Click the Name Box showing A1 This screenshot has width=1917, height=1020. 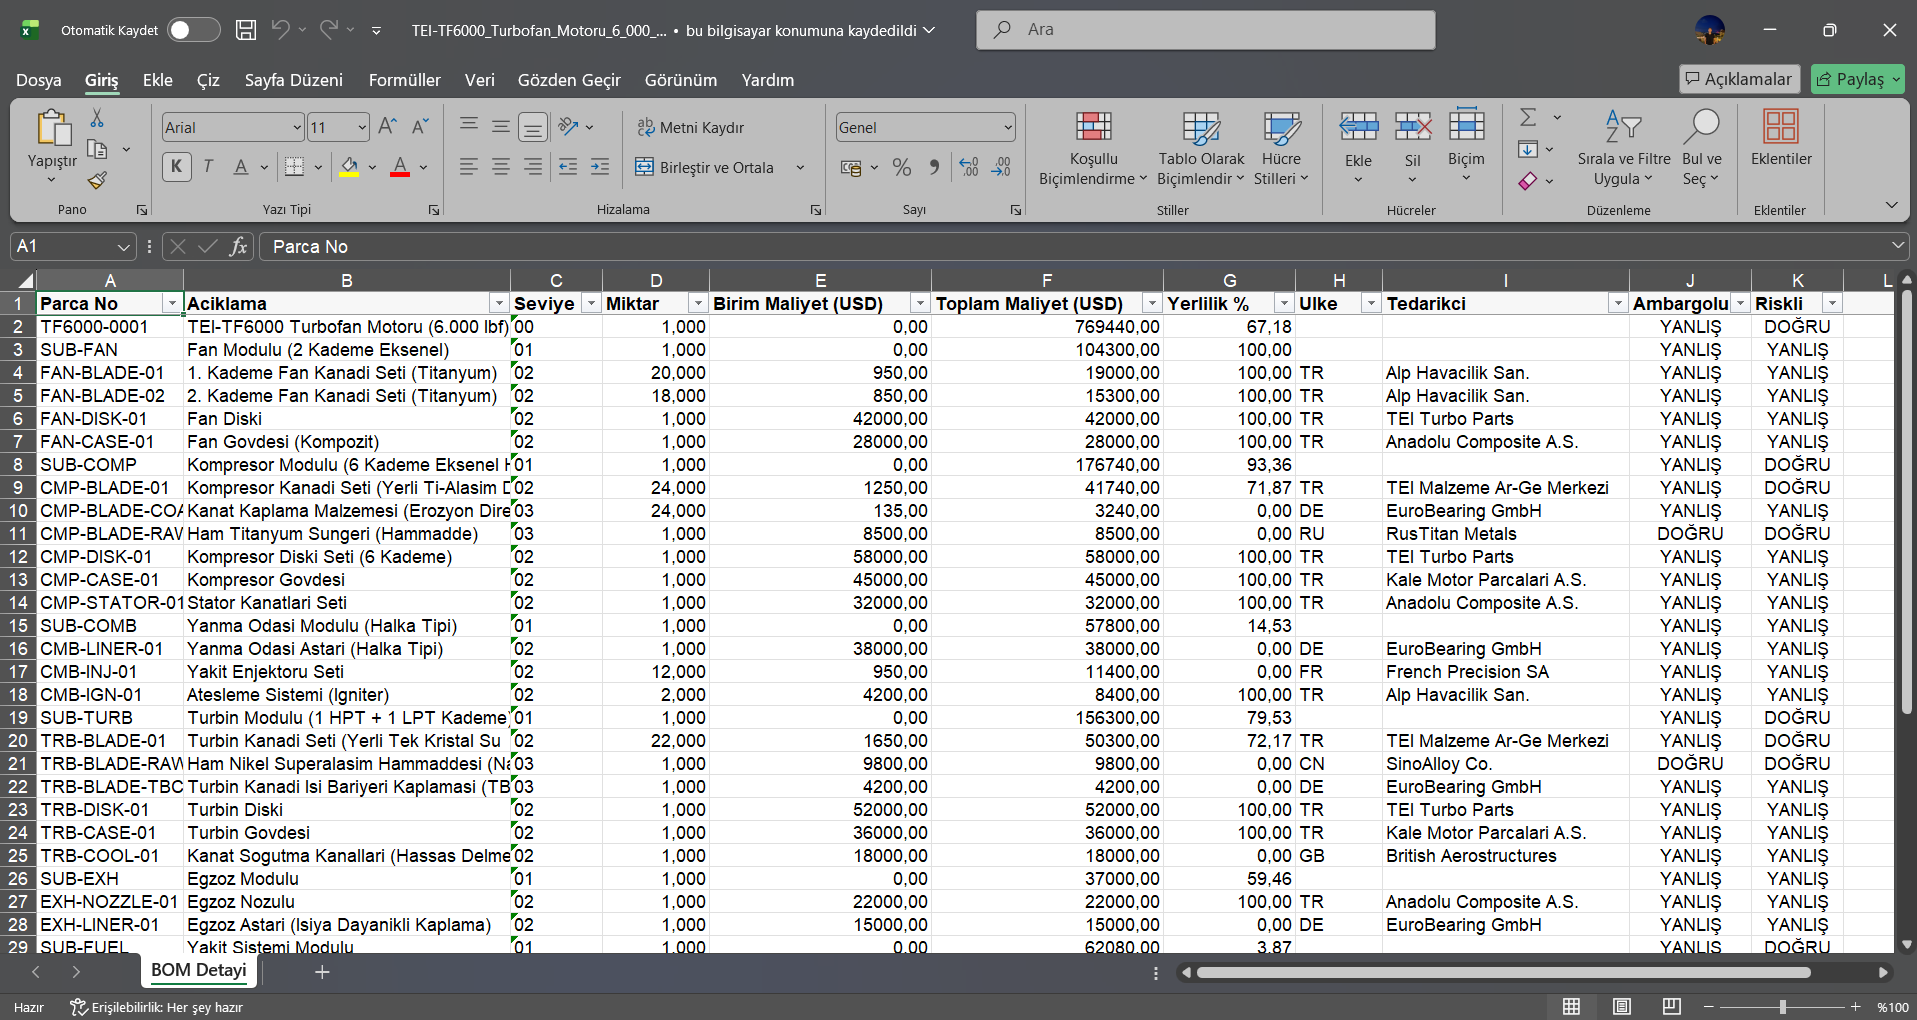[73, 246]
